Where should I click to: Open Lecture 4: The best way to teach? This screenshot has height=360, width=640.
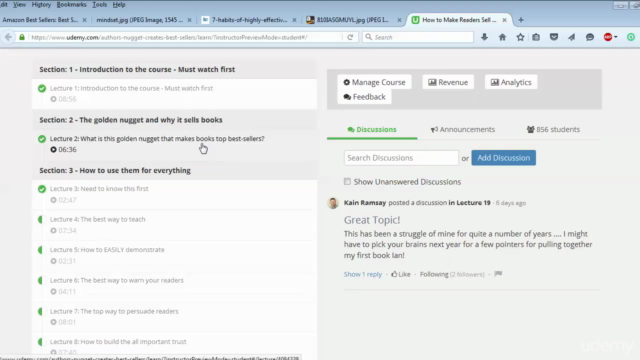[98, 220]
